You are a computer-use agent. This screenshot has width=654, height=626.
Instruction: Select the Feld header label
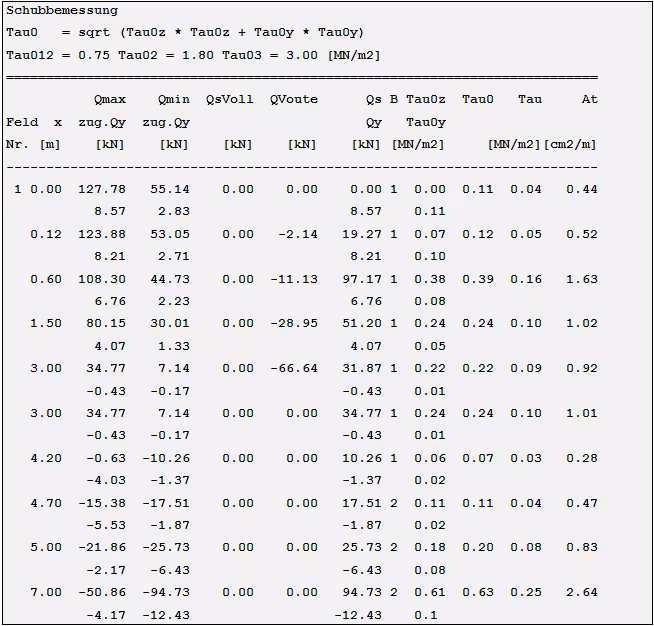coord(23,122)
